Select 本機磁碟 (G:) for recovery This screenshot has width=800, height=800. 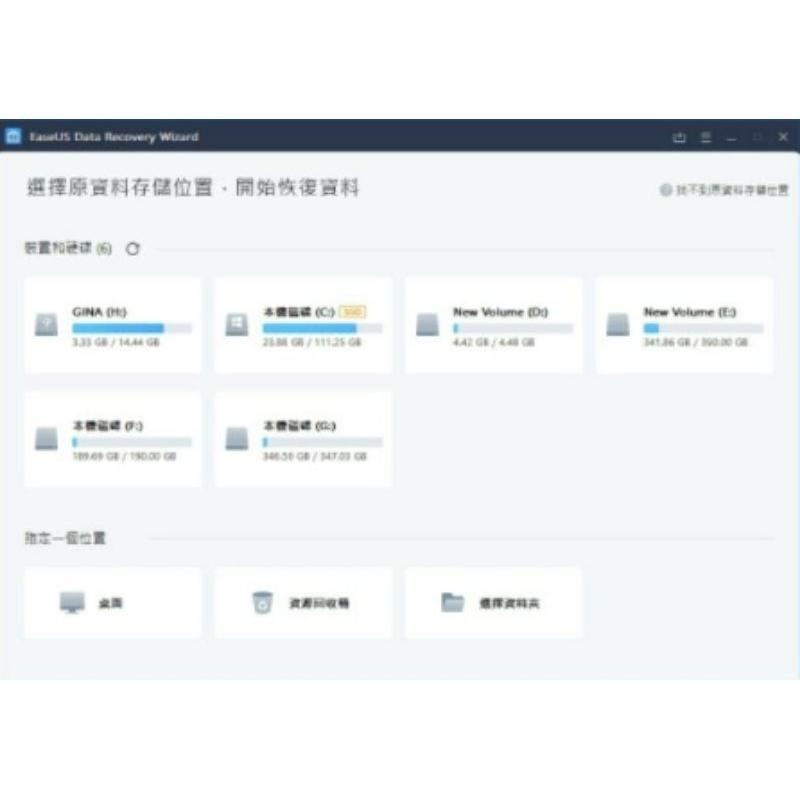[303, 437]
